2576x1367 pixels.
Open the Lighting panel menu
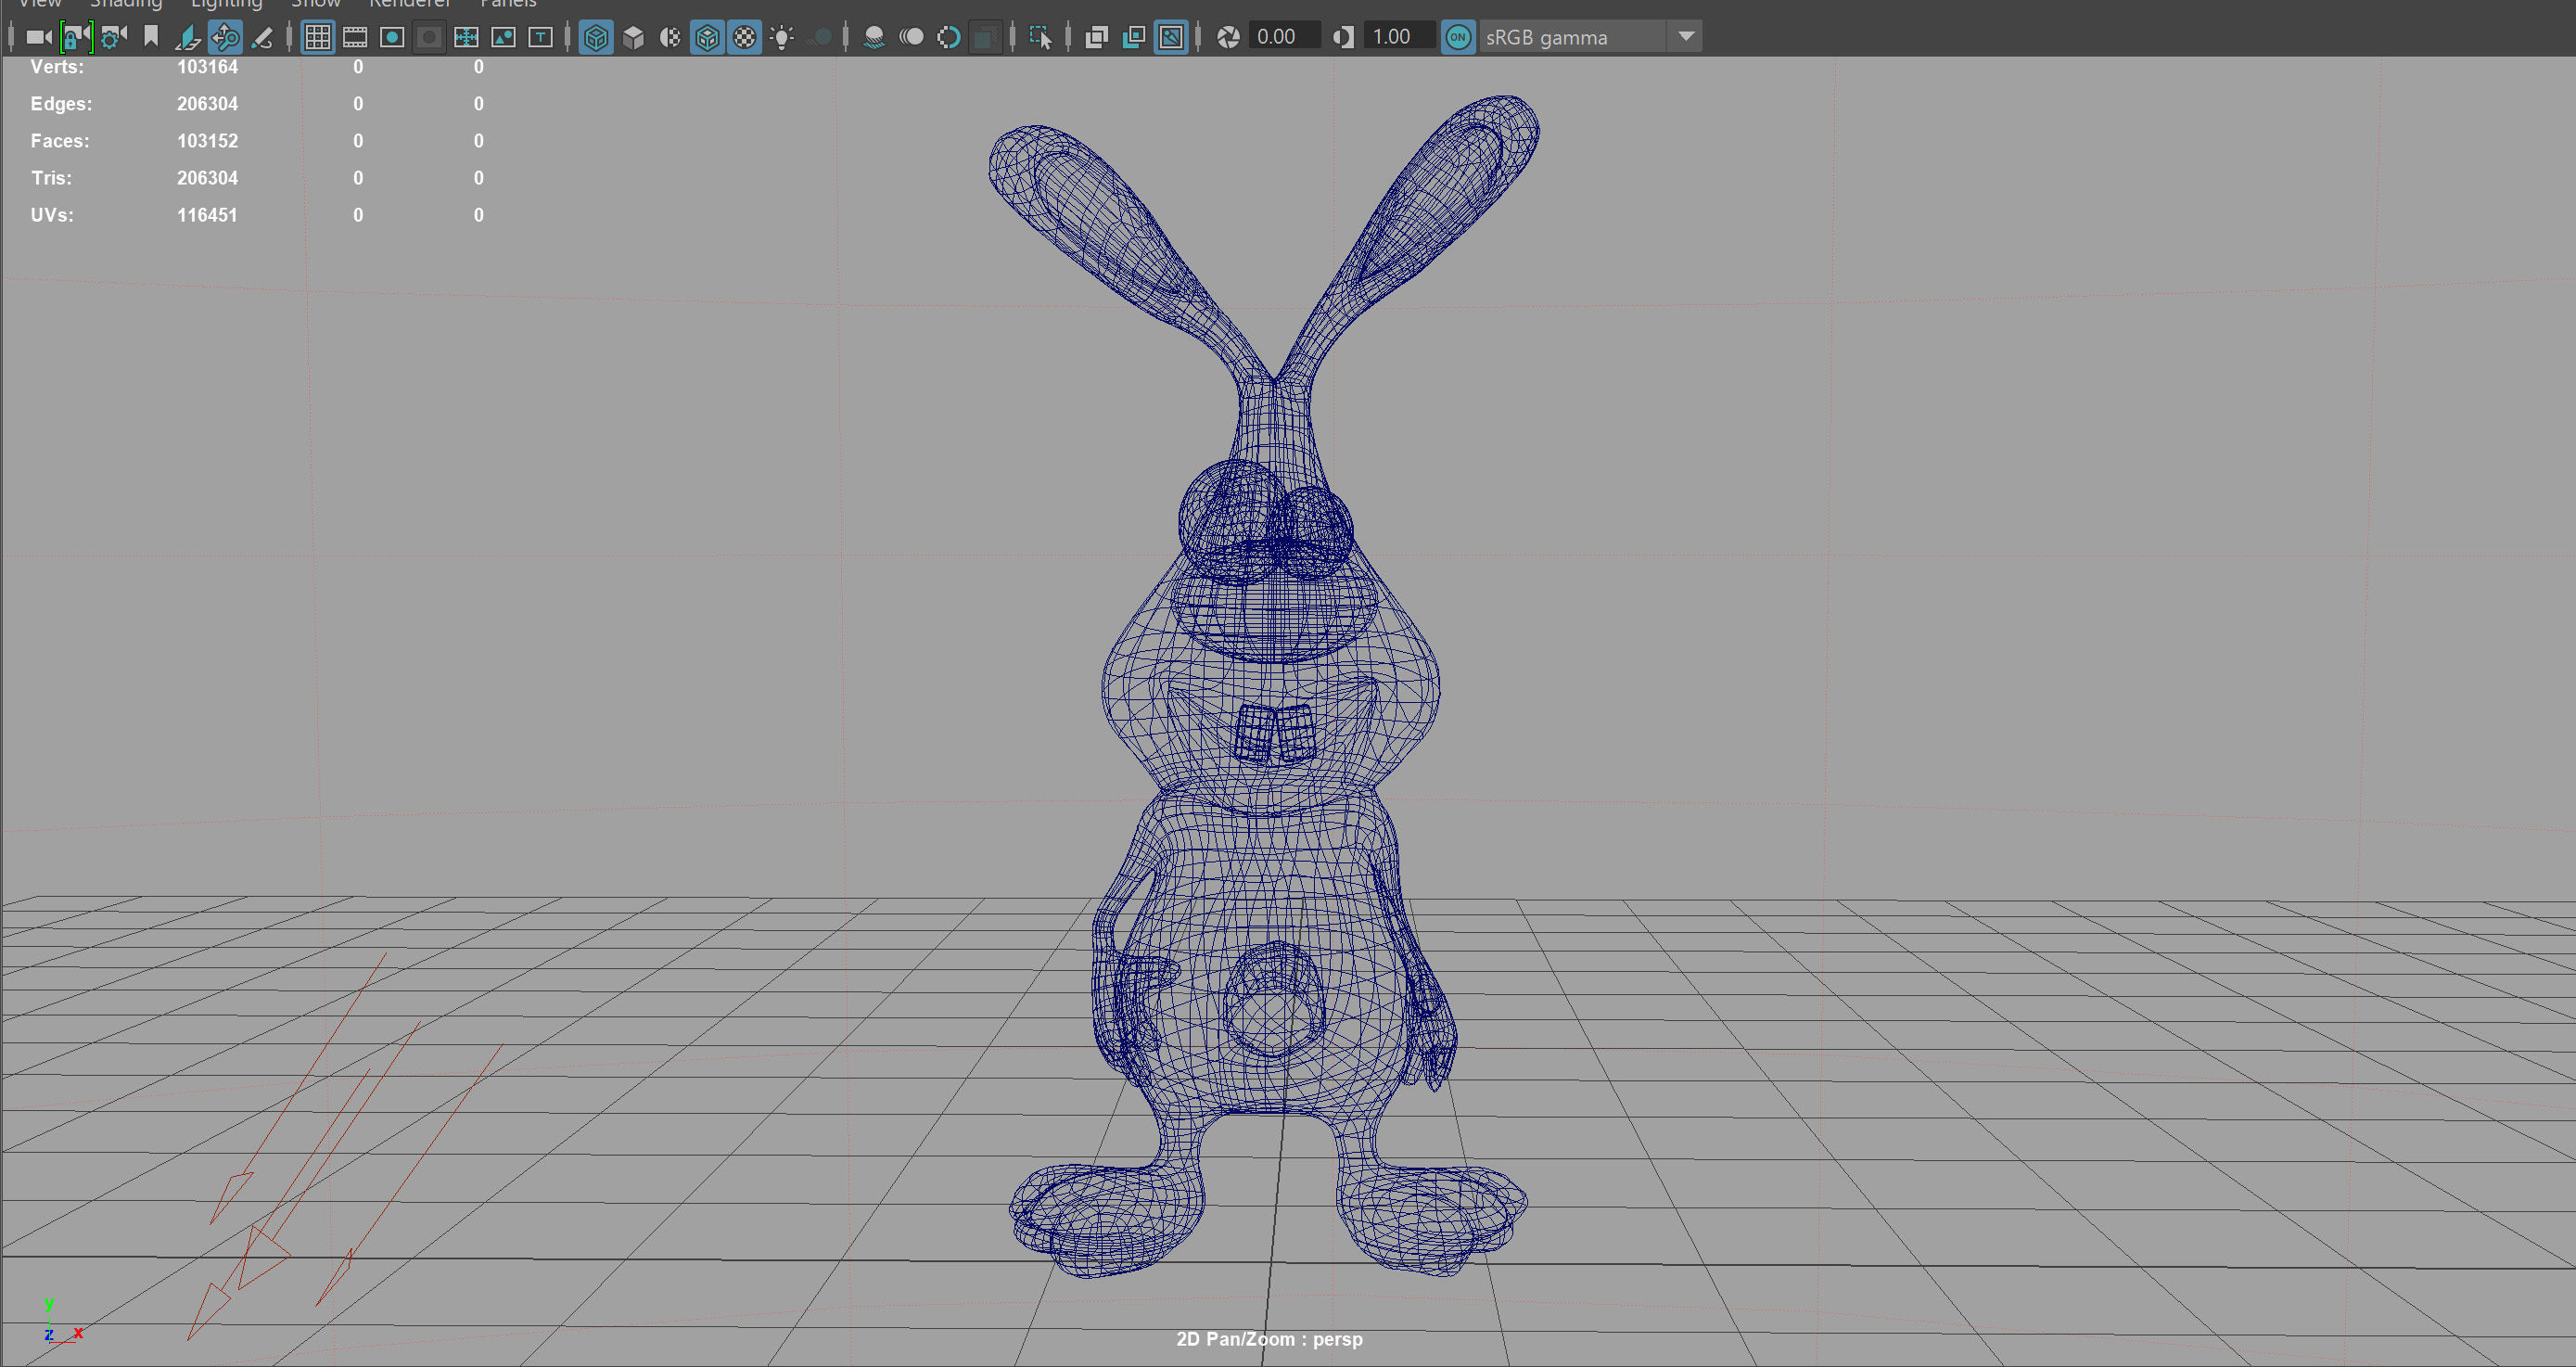pyautogui.click(x=226, y=4)
